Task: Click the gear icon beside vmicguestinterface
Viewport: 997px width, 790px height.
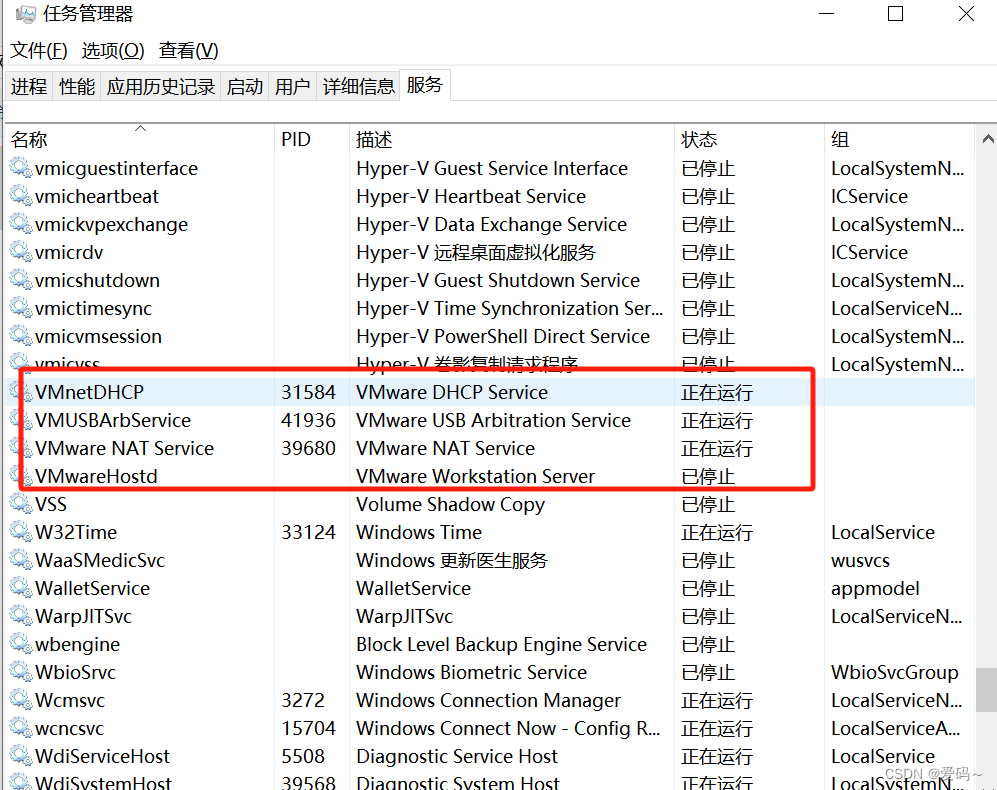Action: pos(20,168)
